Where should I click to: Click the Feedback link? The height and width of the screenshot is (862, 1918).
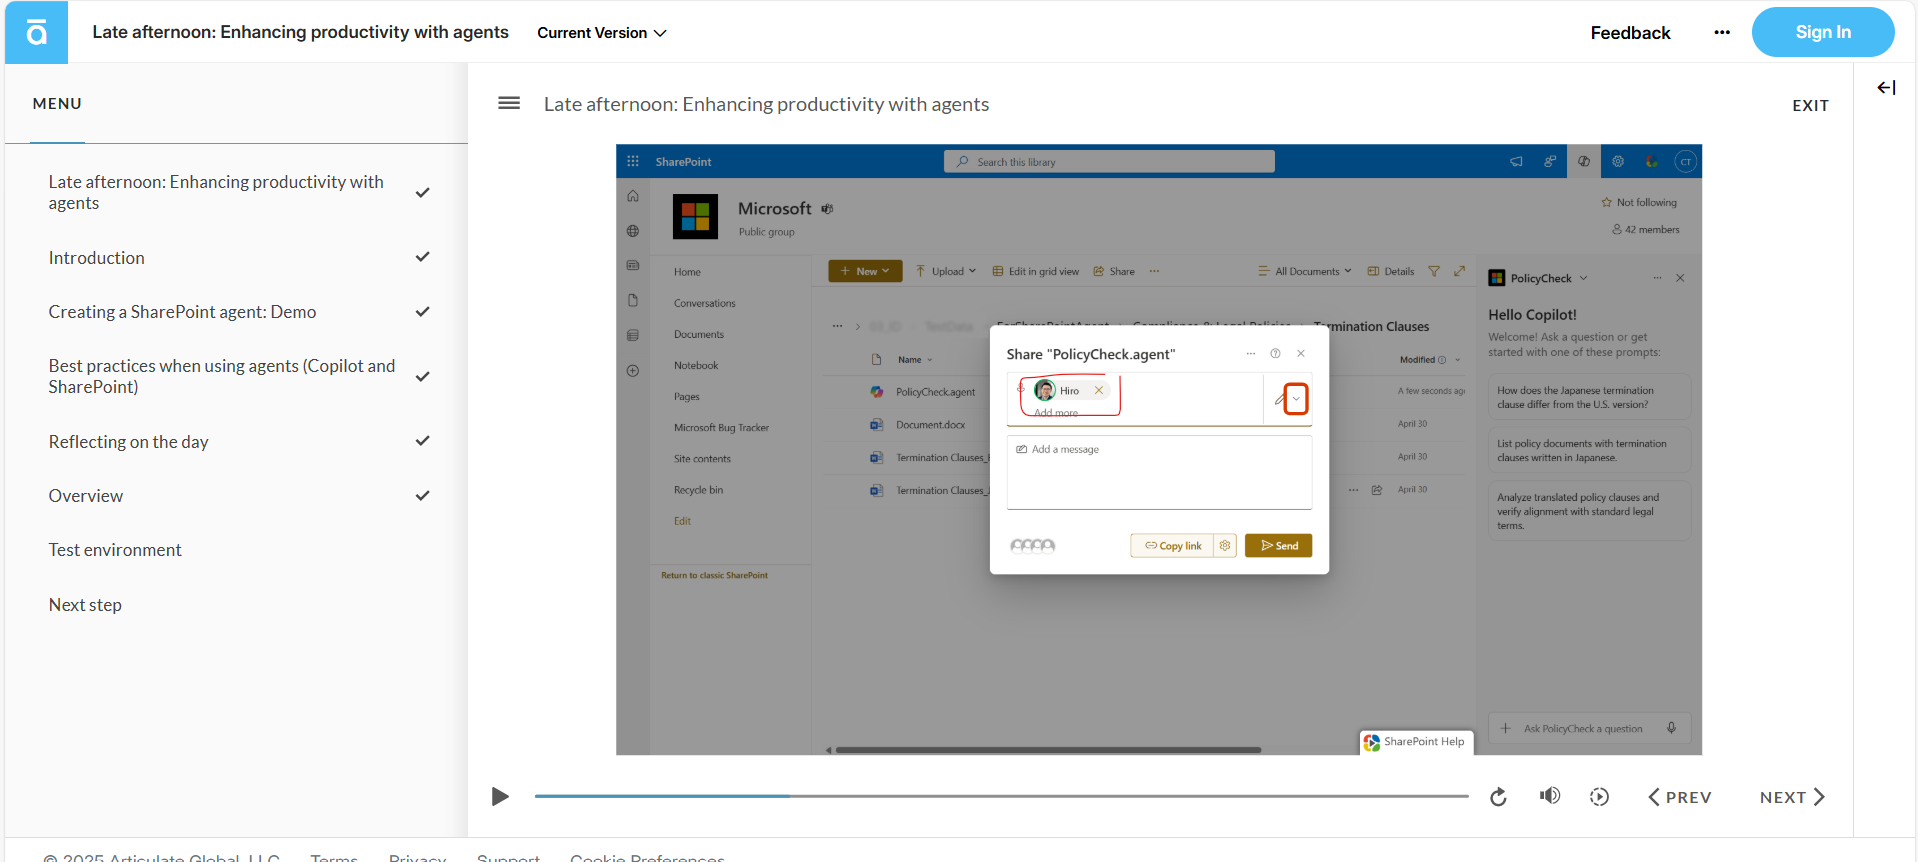coord(1630,33)
